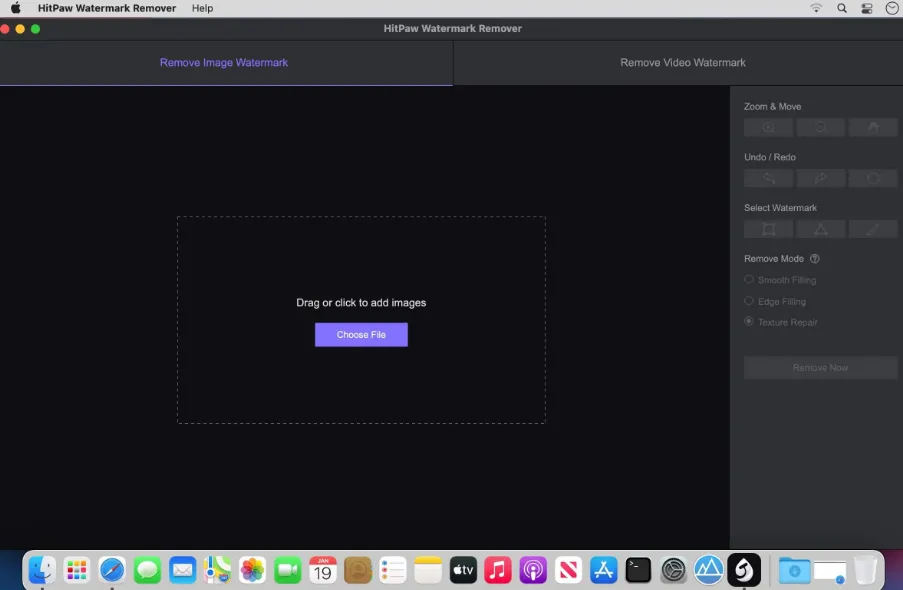Select the hand move tool

point(873,127)
